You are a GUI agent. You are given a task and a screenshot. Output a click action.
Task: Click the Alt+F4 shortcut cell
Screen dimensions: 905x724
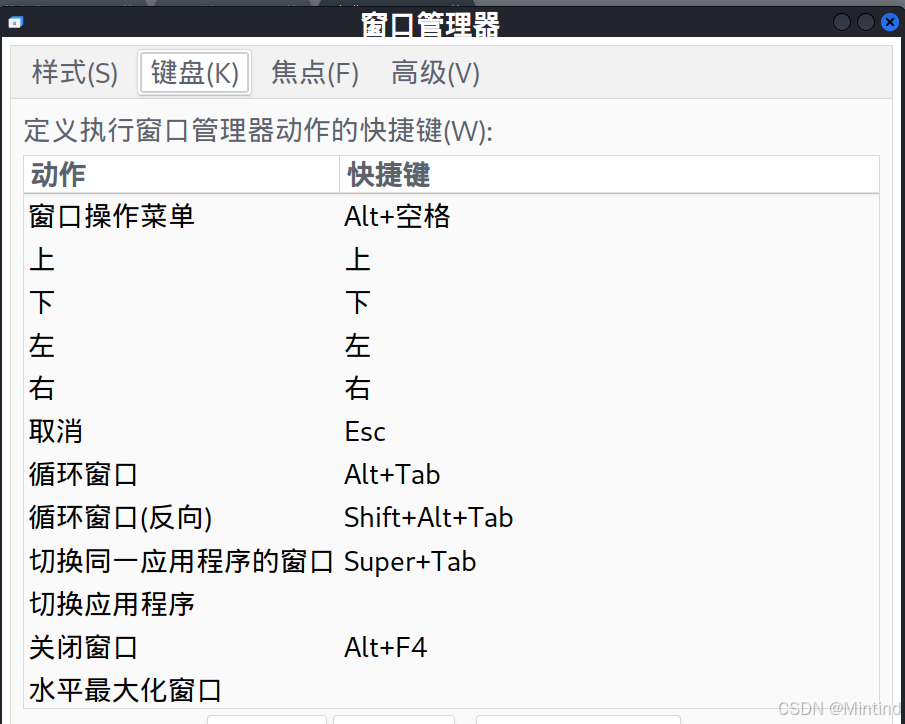386,647
